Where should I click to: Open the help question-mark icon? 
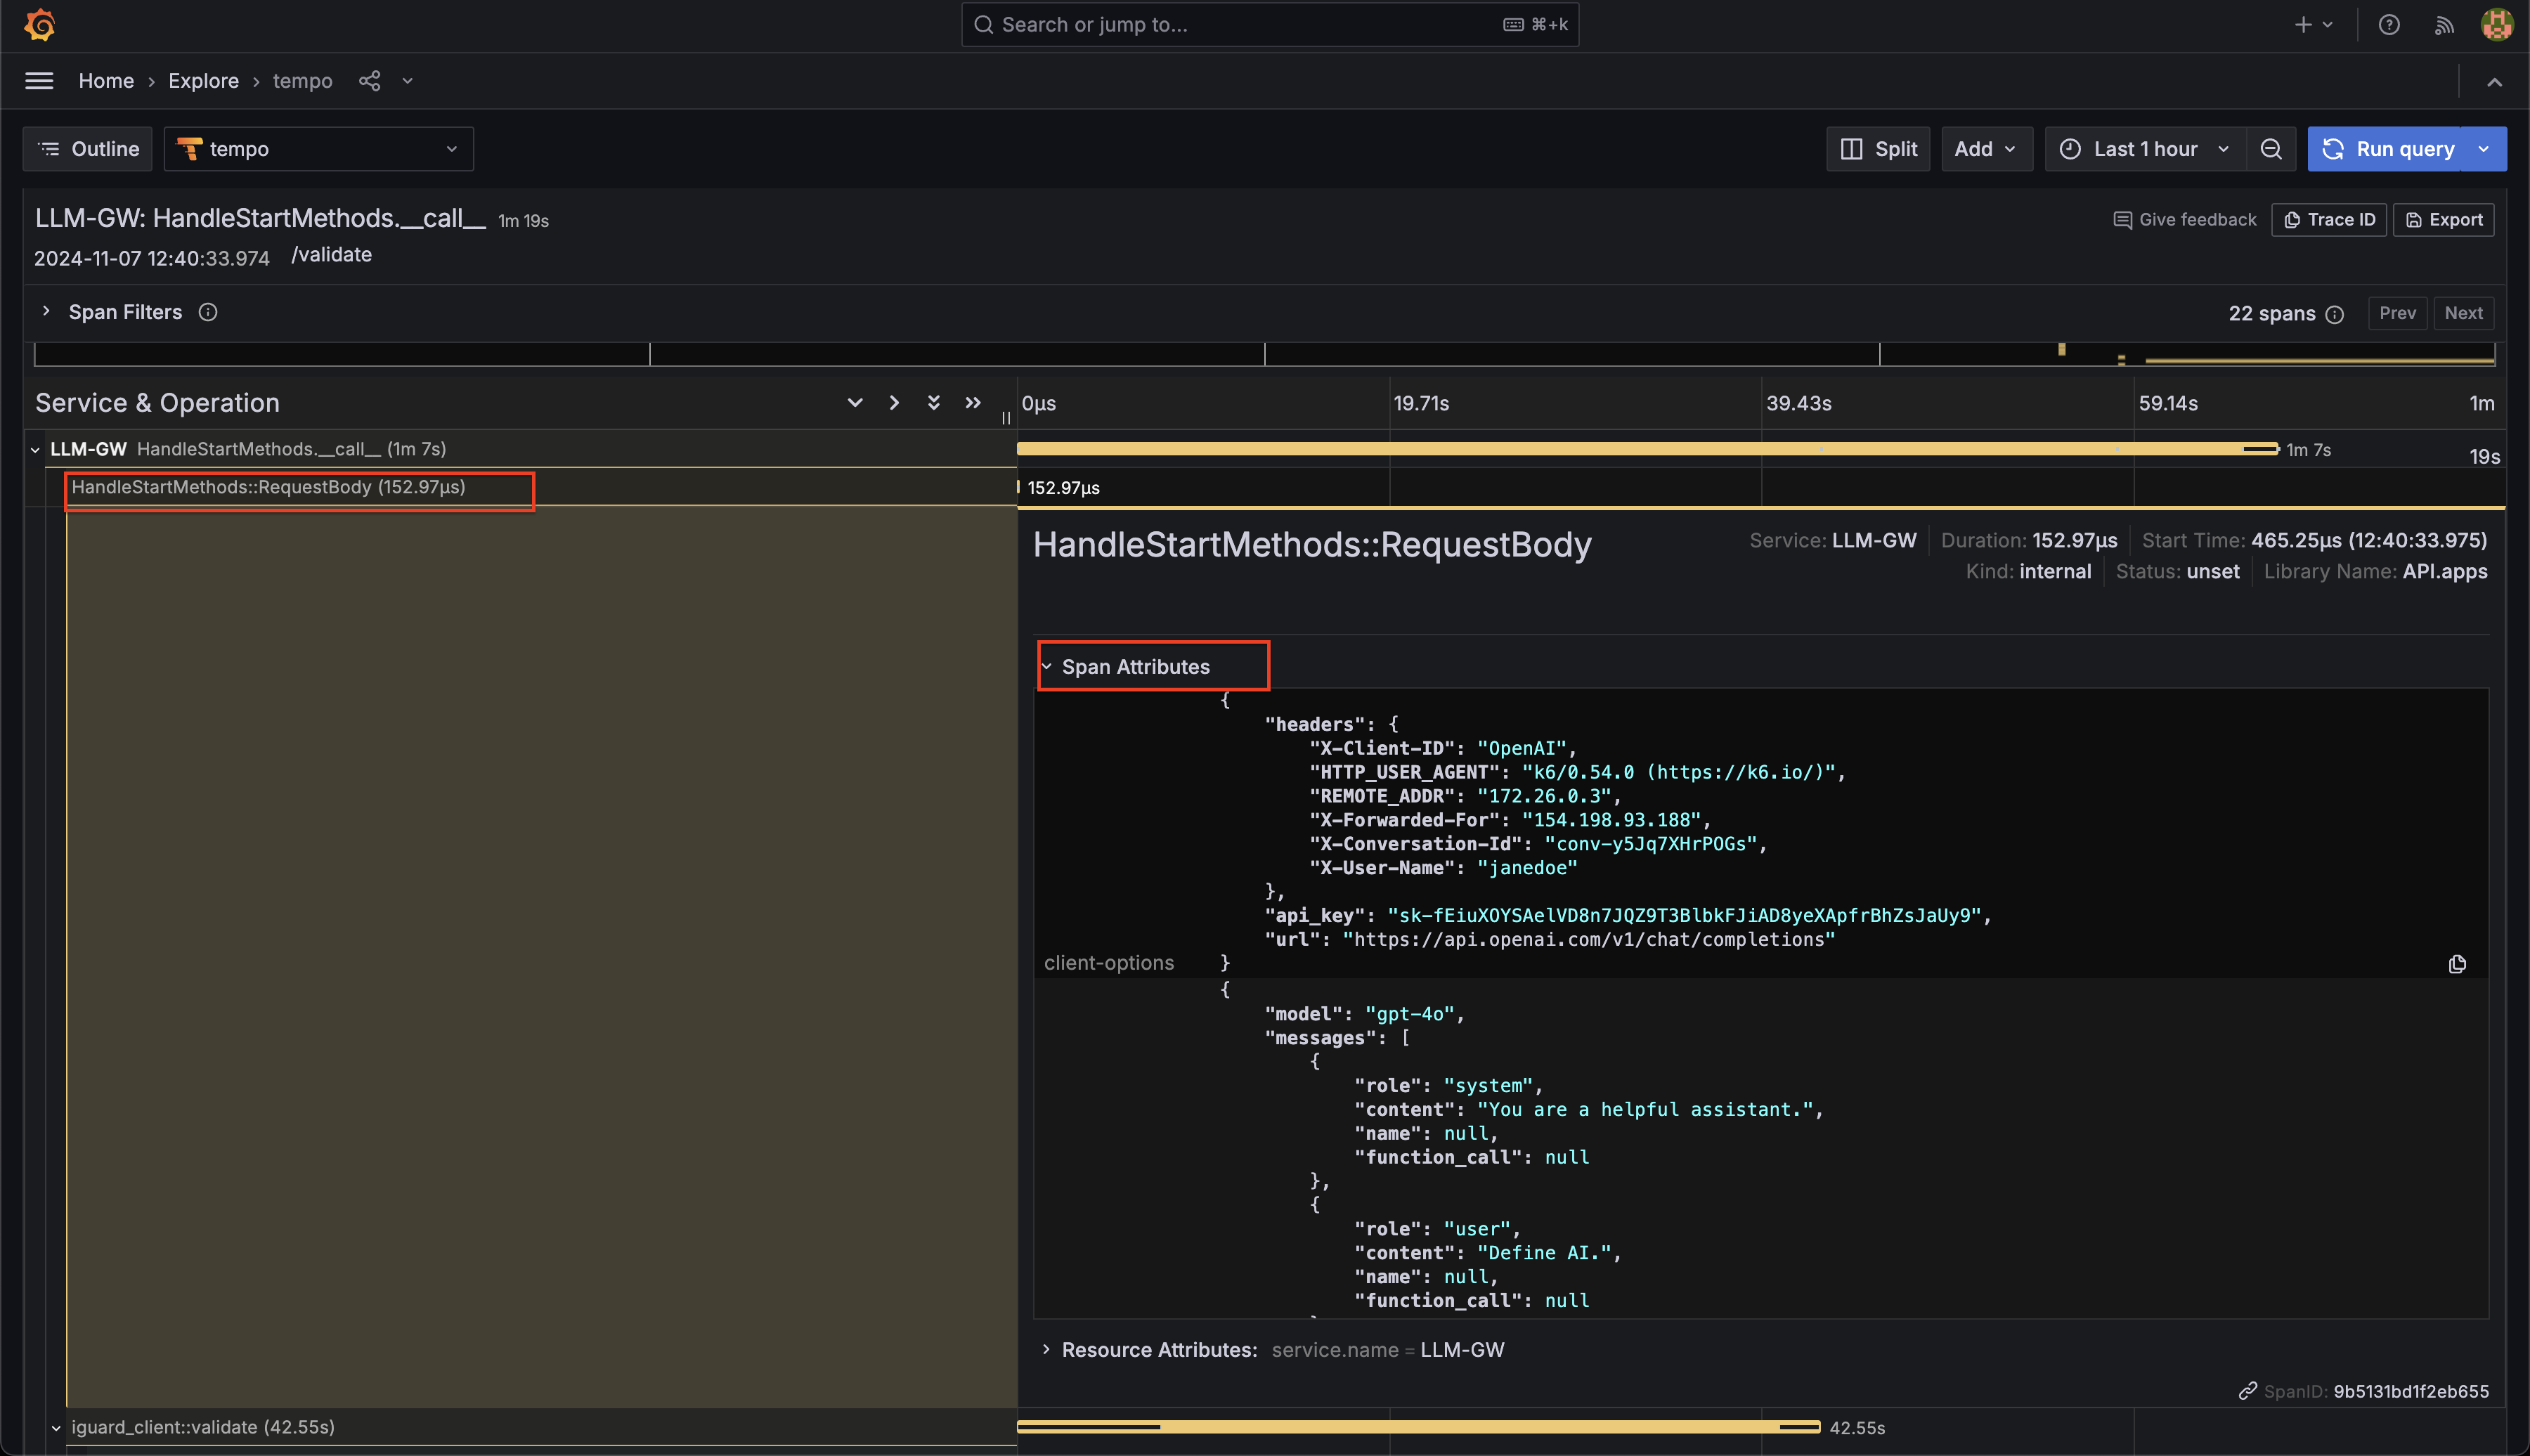coord(2388,24)
